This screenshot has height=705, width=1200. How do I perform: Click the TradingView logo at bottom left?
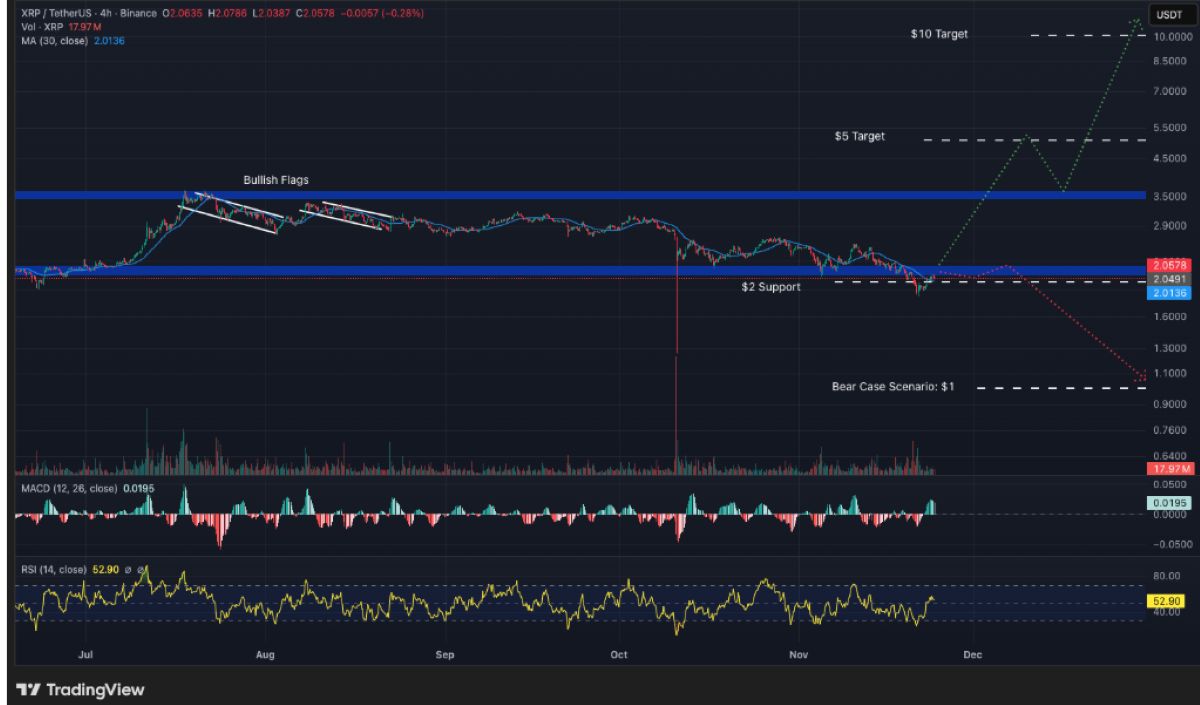pos(77,689)
